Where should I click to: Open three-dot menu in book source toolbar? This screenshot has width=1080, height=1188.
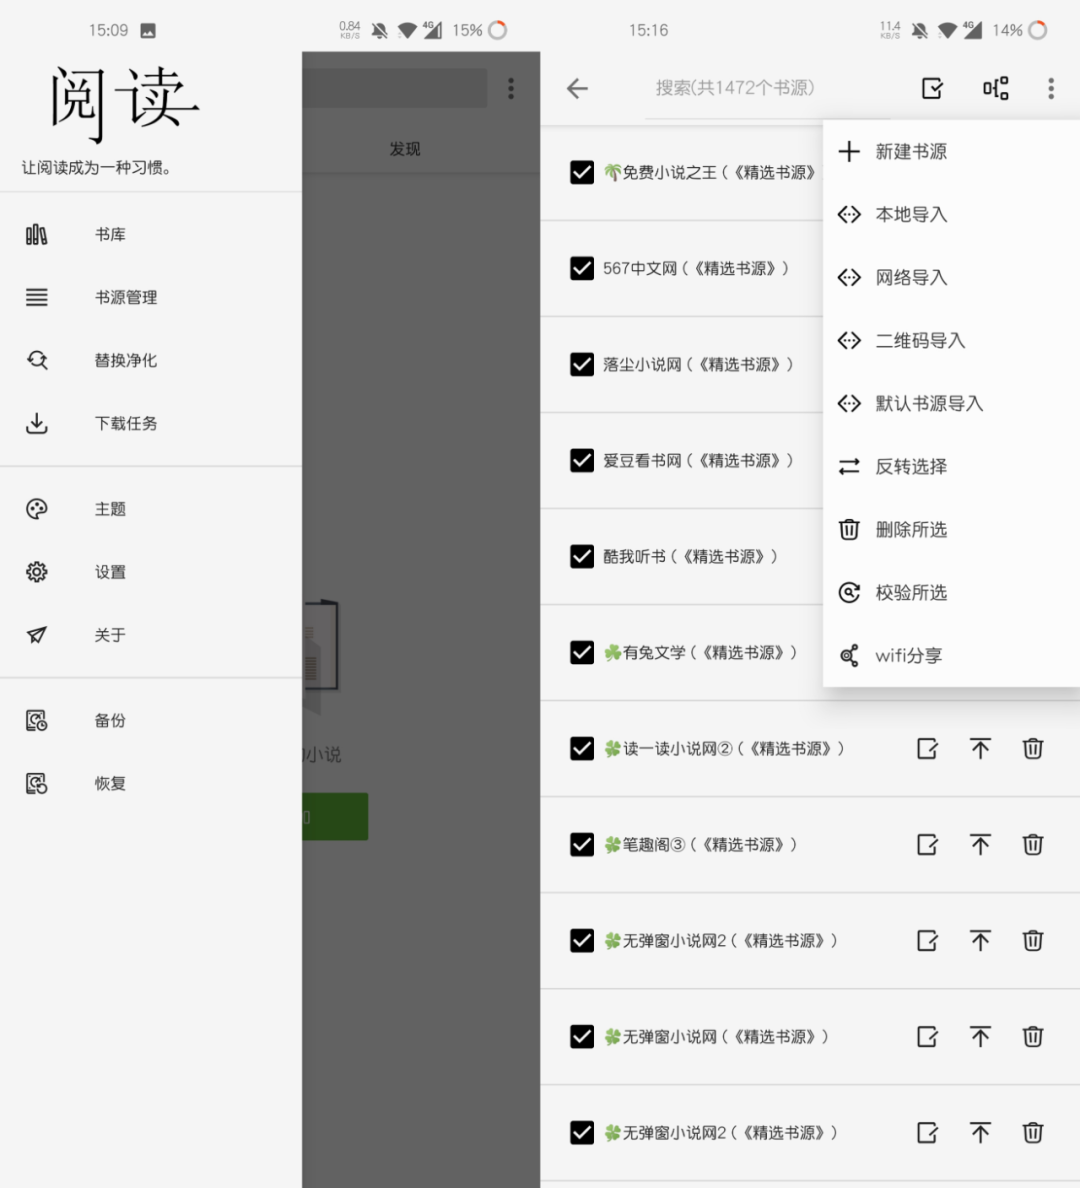pyautogui.click(x=1050, y=89)
